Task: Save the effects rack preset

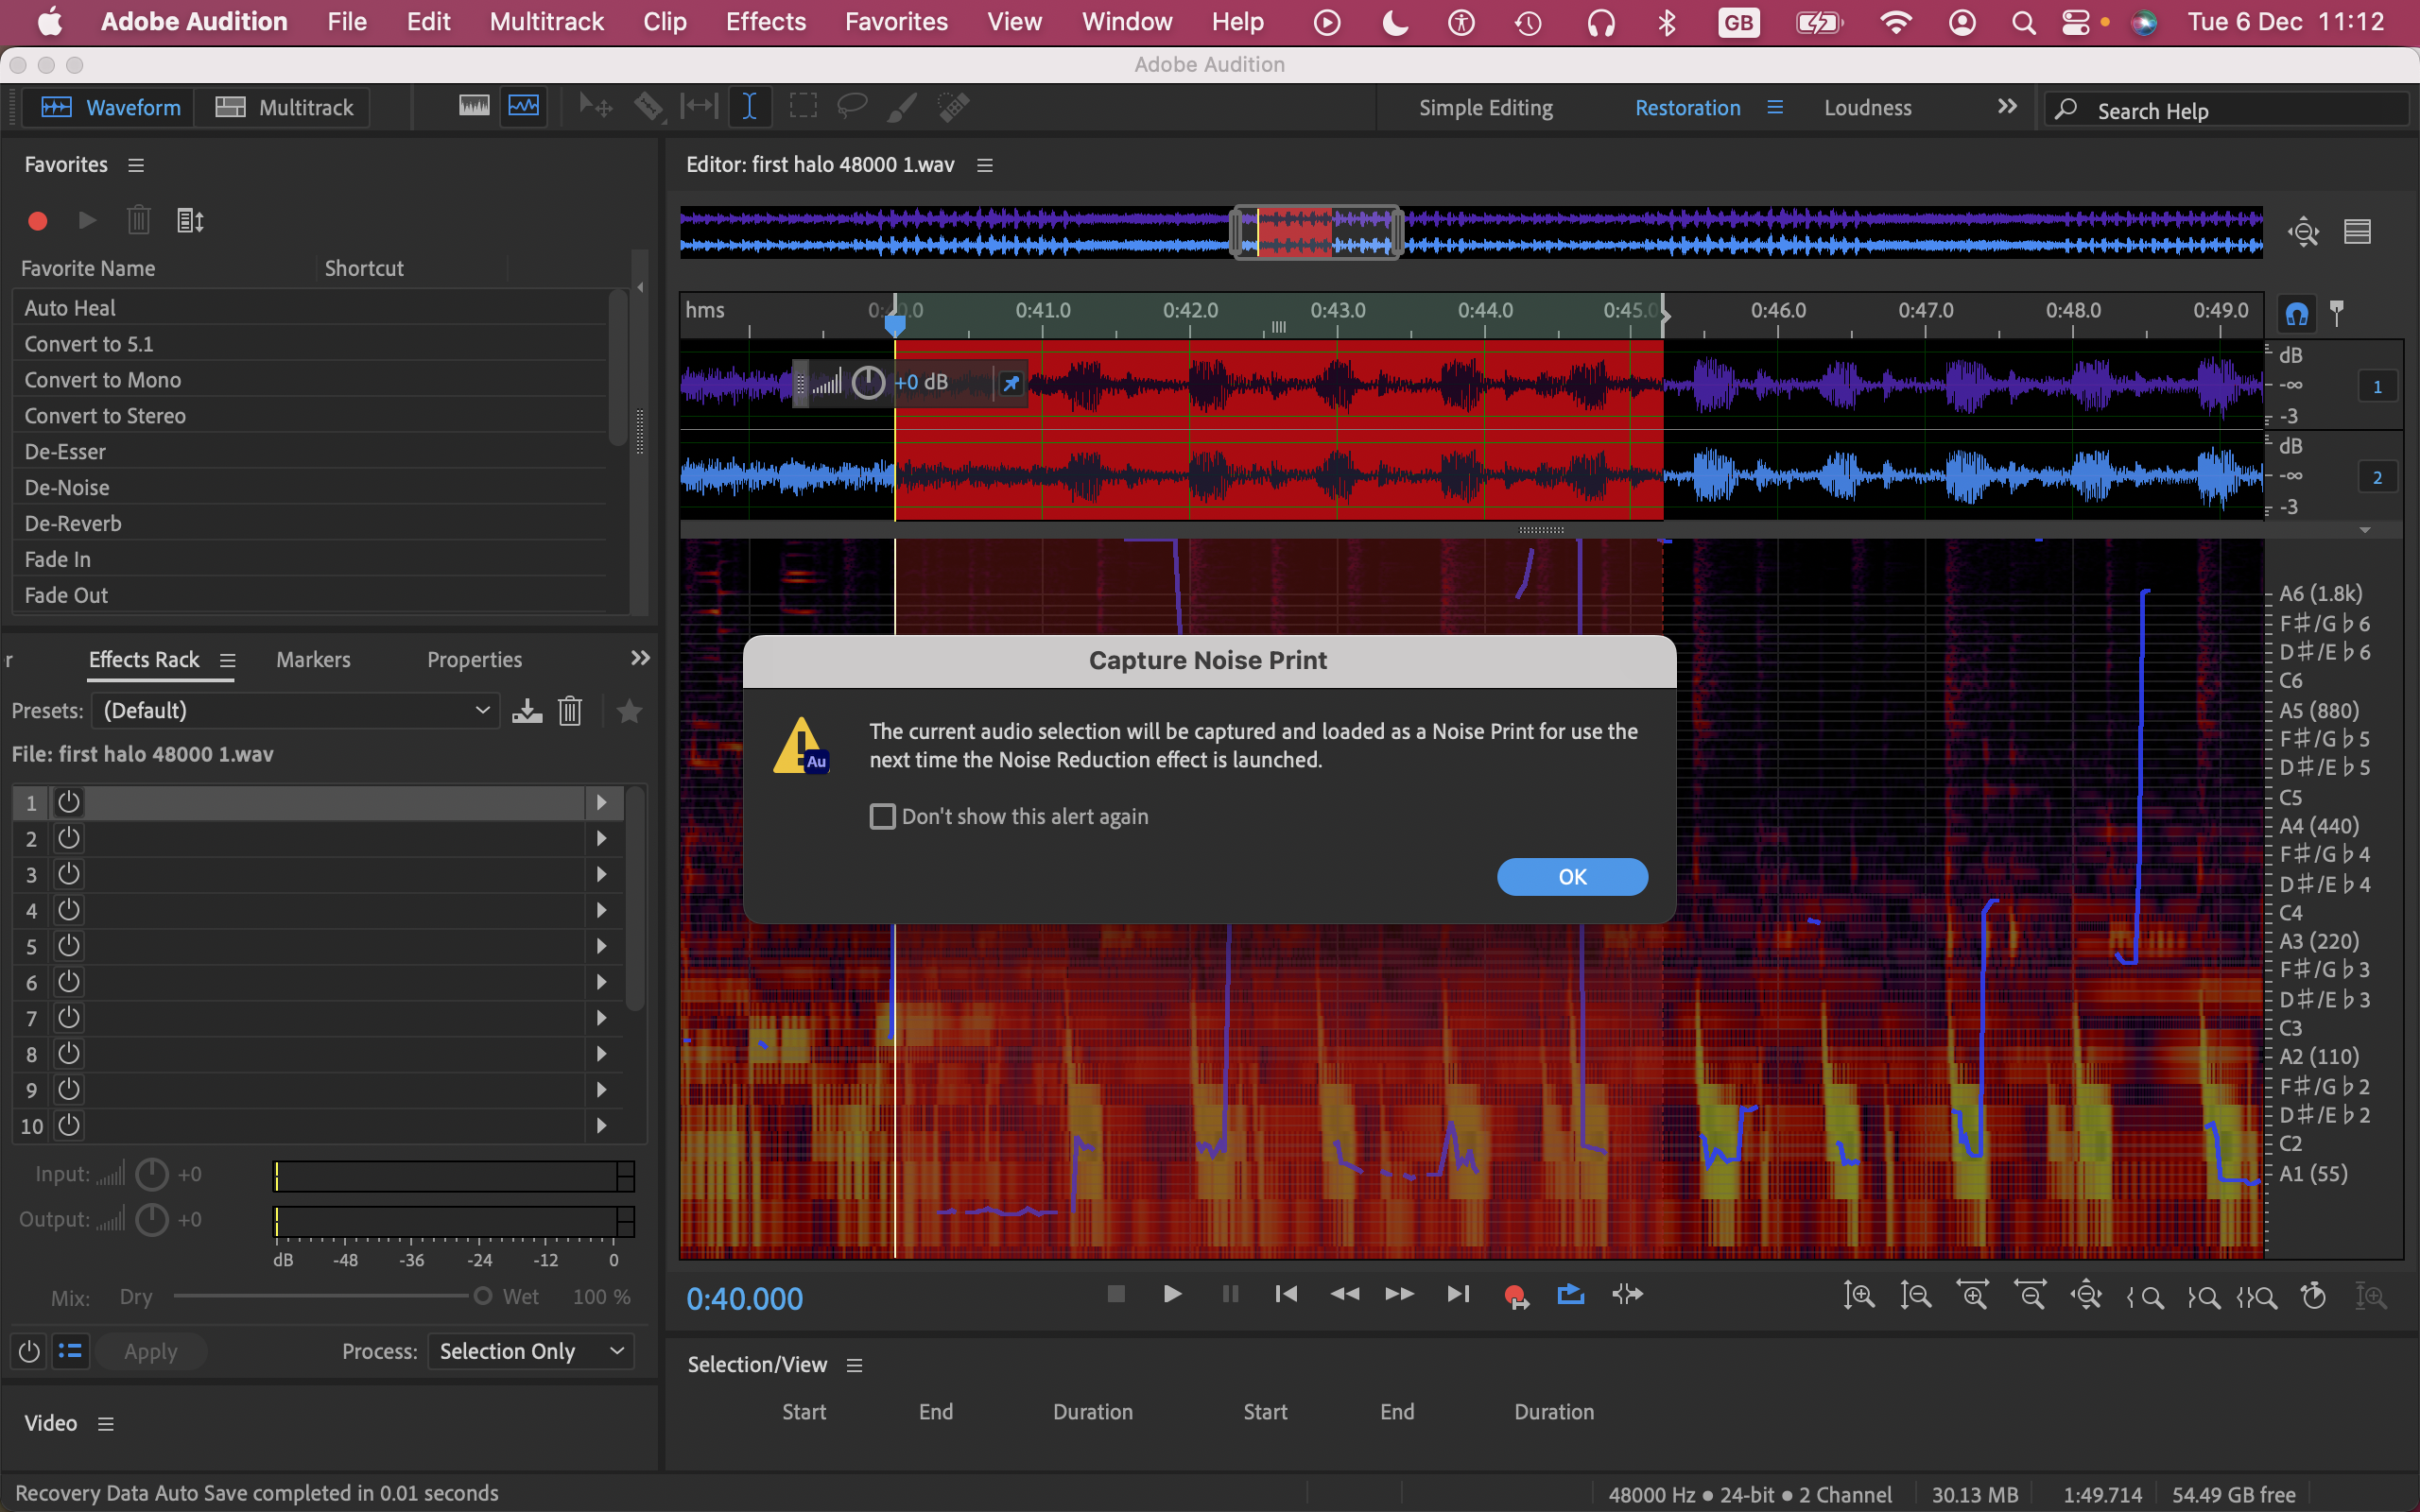Action: (527, 711)
